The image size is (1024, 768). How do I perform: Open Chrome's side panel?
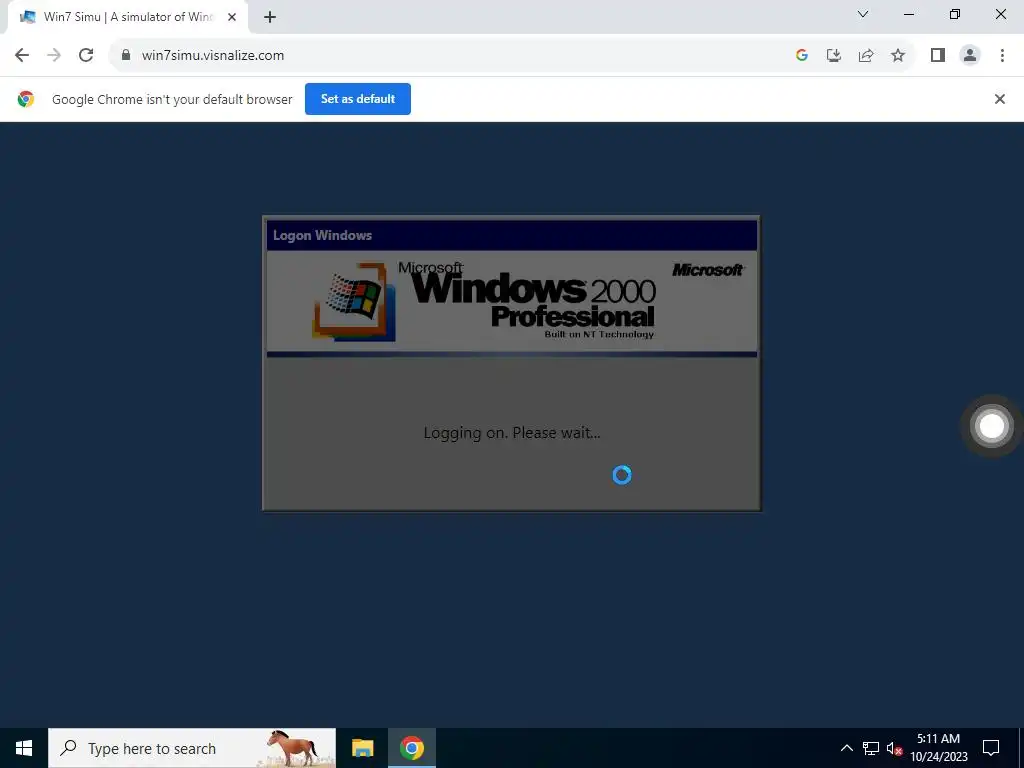[938, 56]
